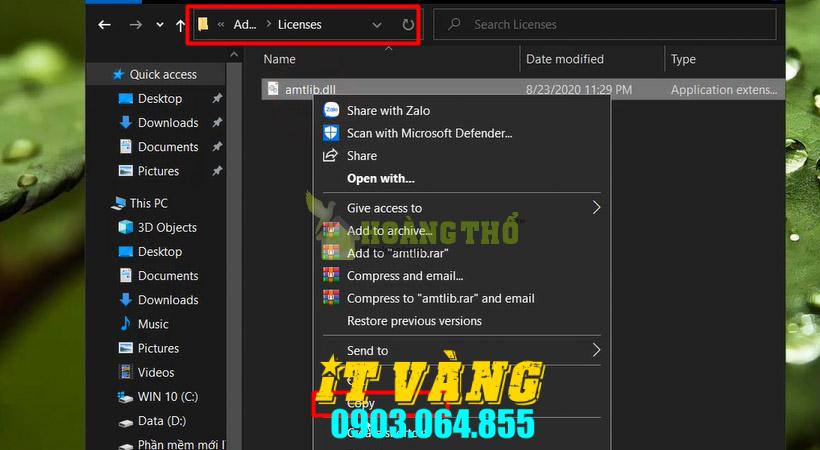Choose Add to archive...
Screen dimensions: 820x450
click(x=390, y=230)
